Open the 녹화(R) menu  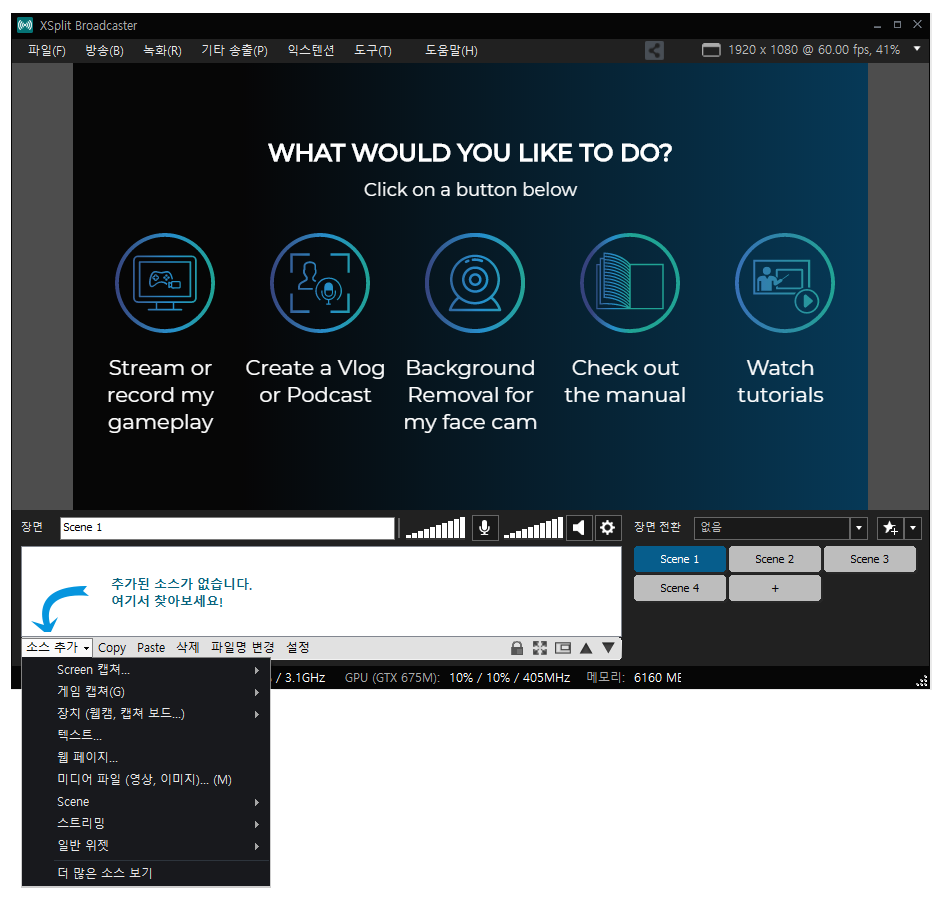162,50
